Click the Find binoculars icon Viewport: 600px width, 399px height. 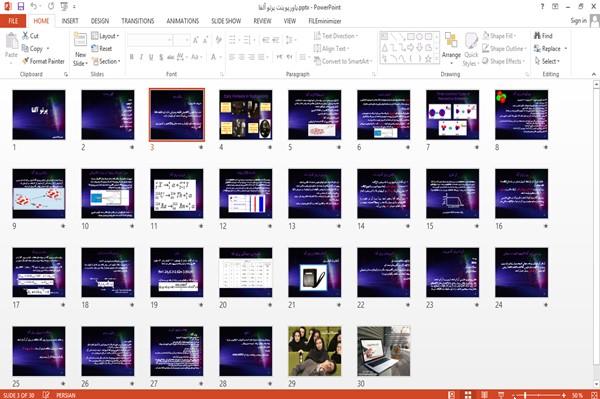coord(537,36)
